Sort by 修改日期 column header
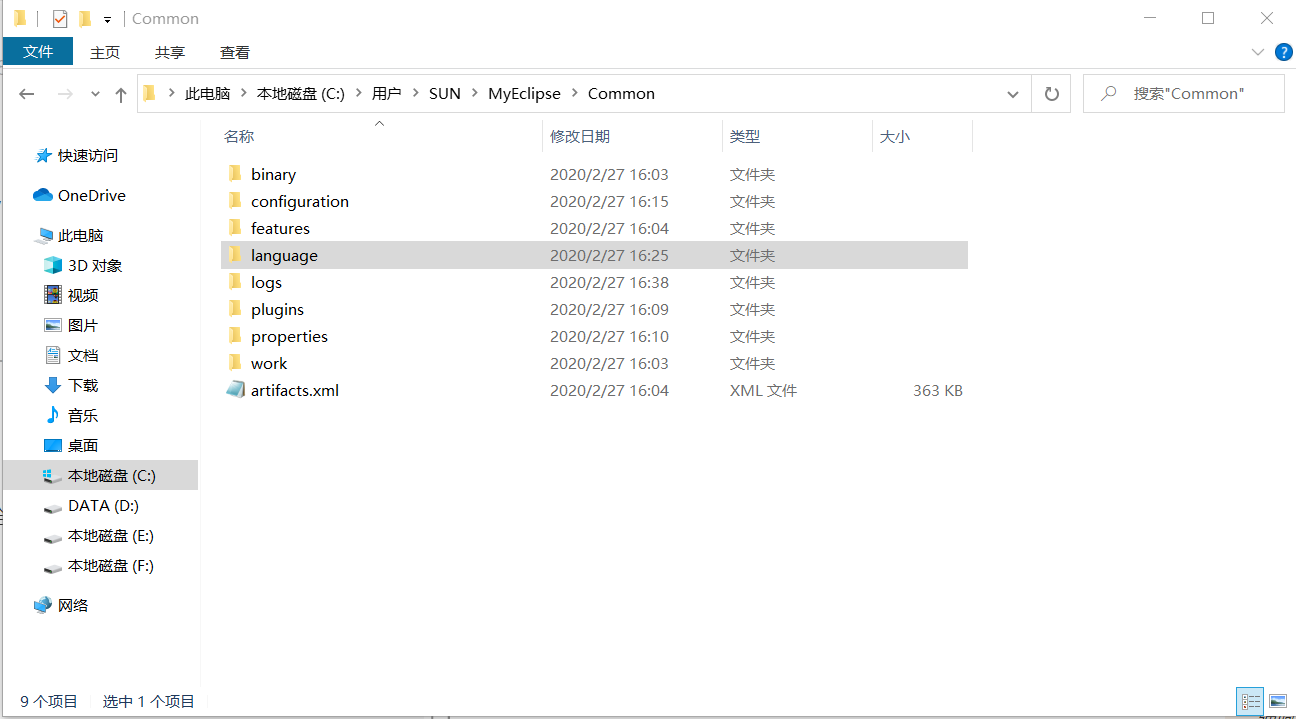This screenshot has width=1296, height=719. pyautogui.click(x=580, y=136)
